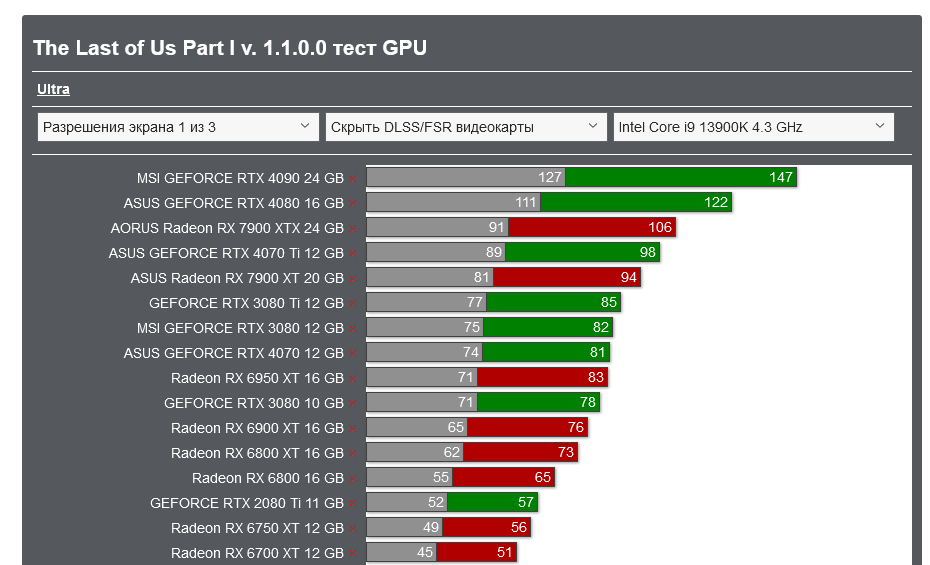This screenshot has height=565, width=930.
Task: Click red X next to GEFORCE RTX 3080 10 GB
Action: point(352,404)
